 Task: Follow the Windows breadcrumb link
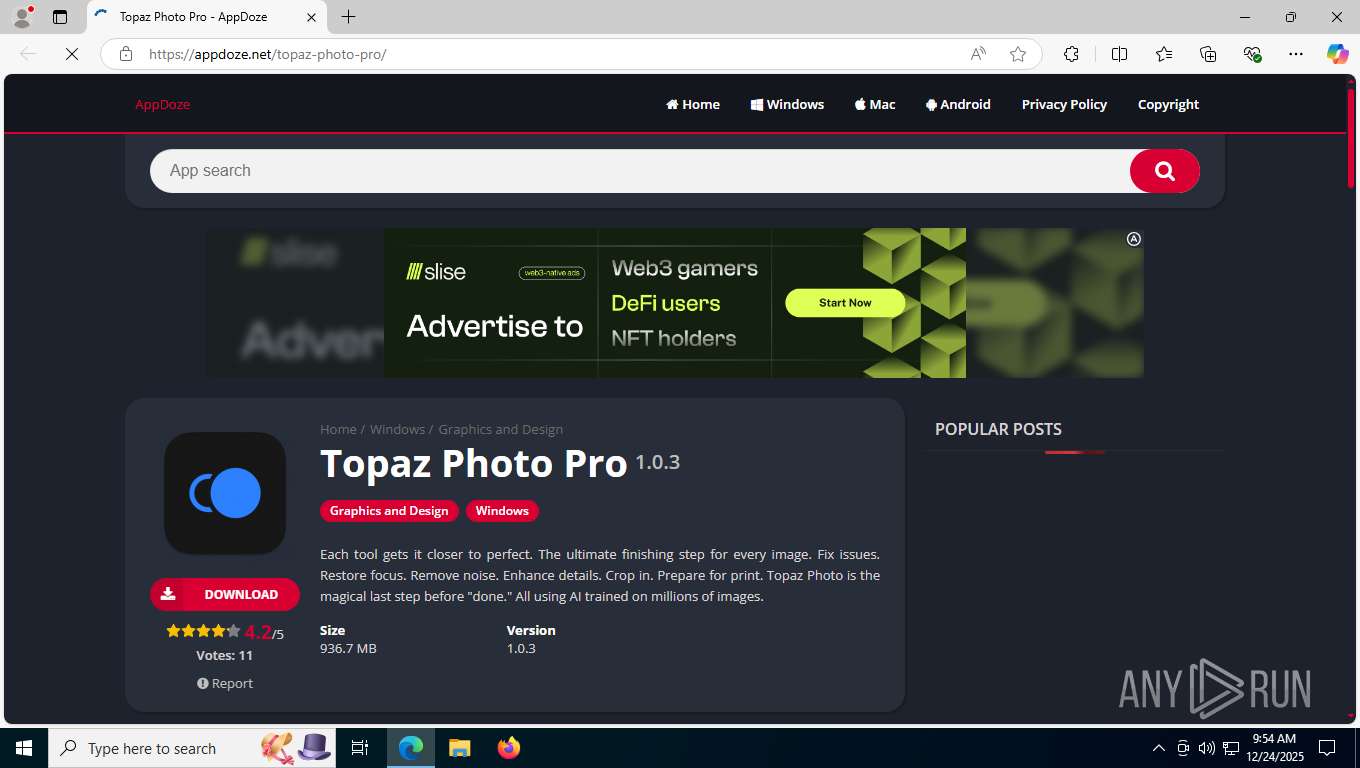click(397, 429)
